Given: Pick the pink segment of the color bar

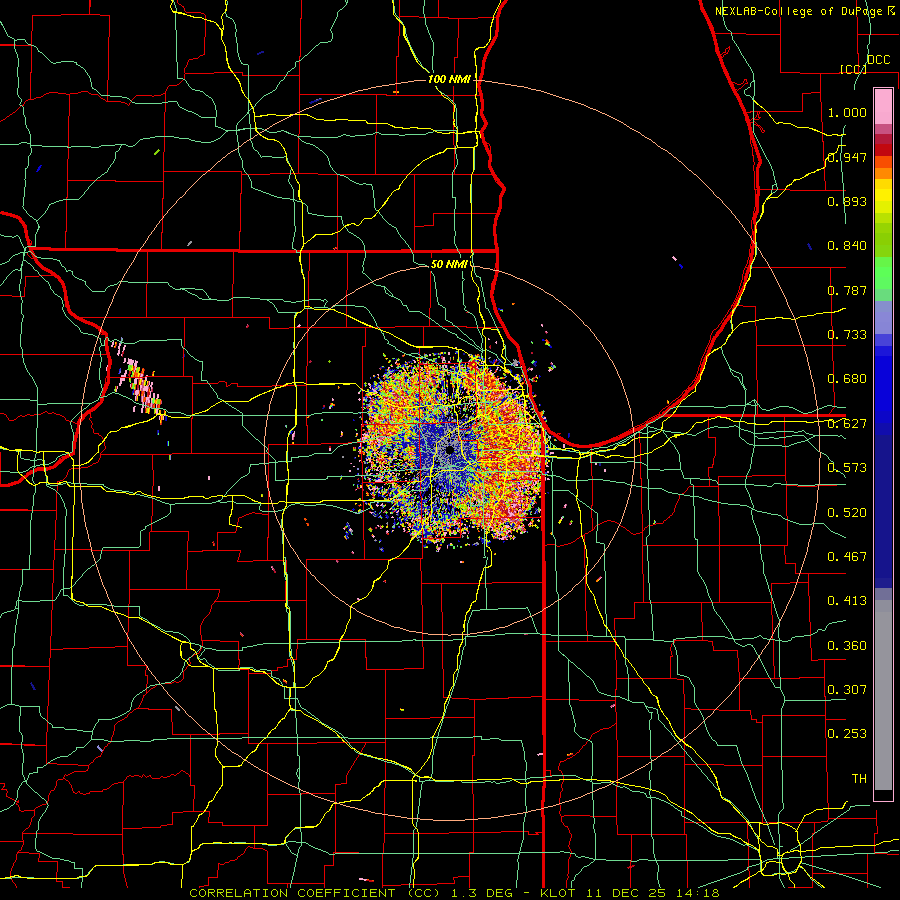Looking at the screenshot, I should coord(883,106).
